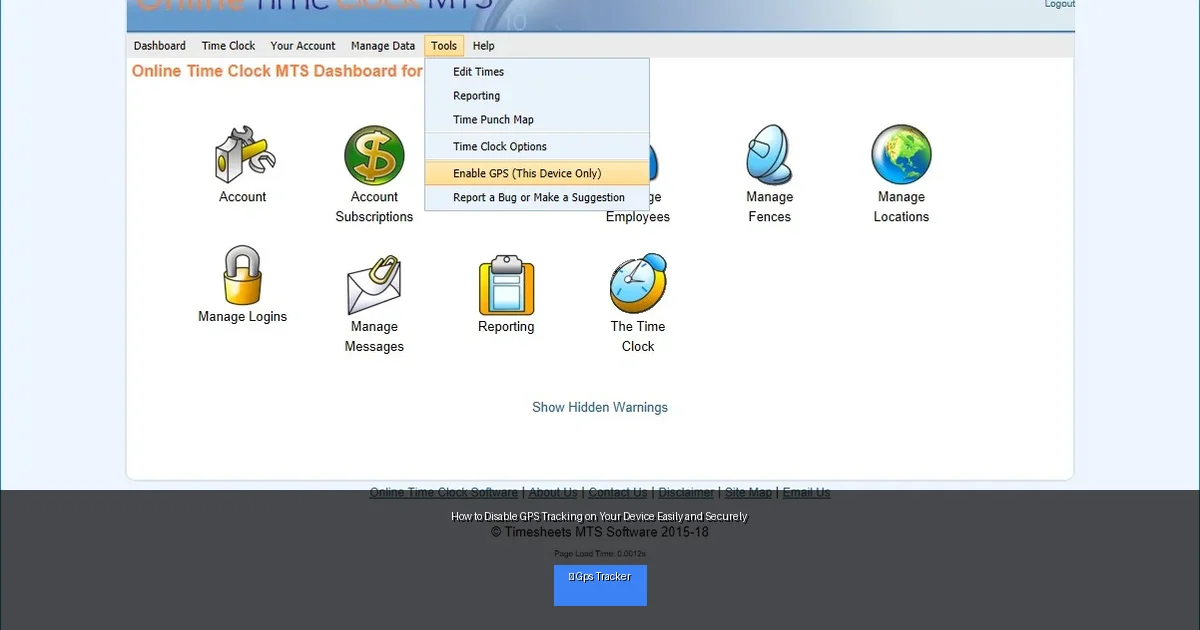Open the Tools menu
This screenshot has height=630, width=1200.
coord(444,45)
